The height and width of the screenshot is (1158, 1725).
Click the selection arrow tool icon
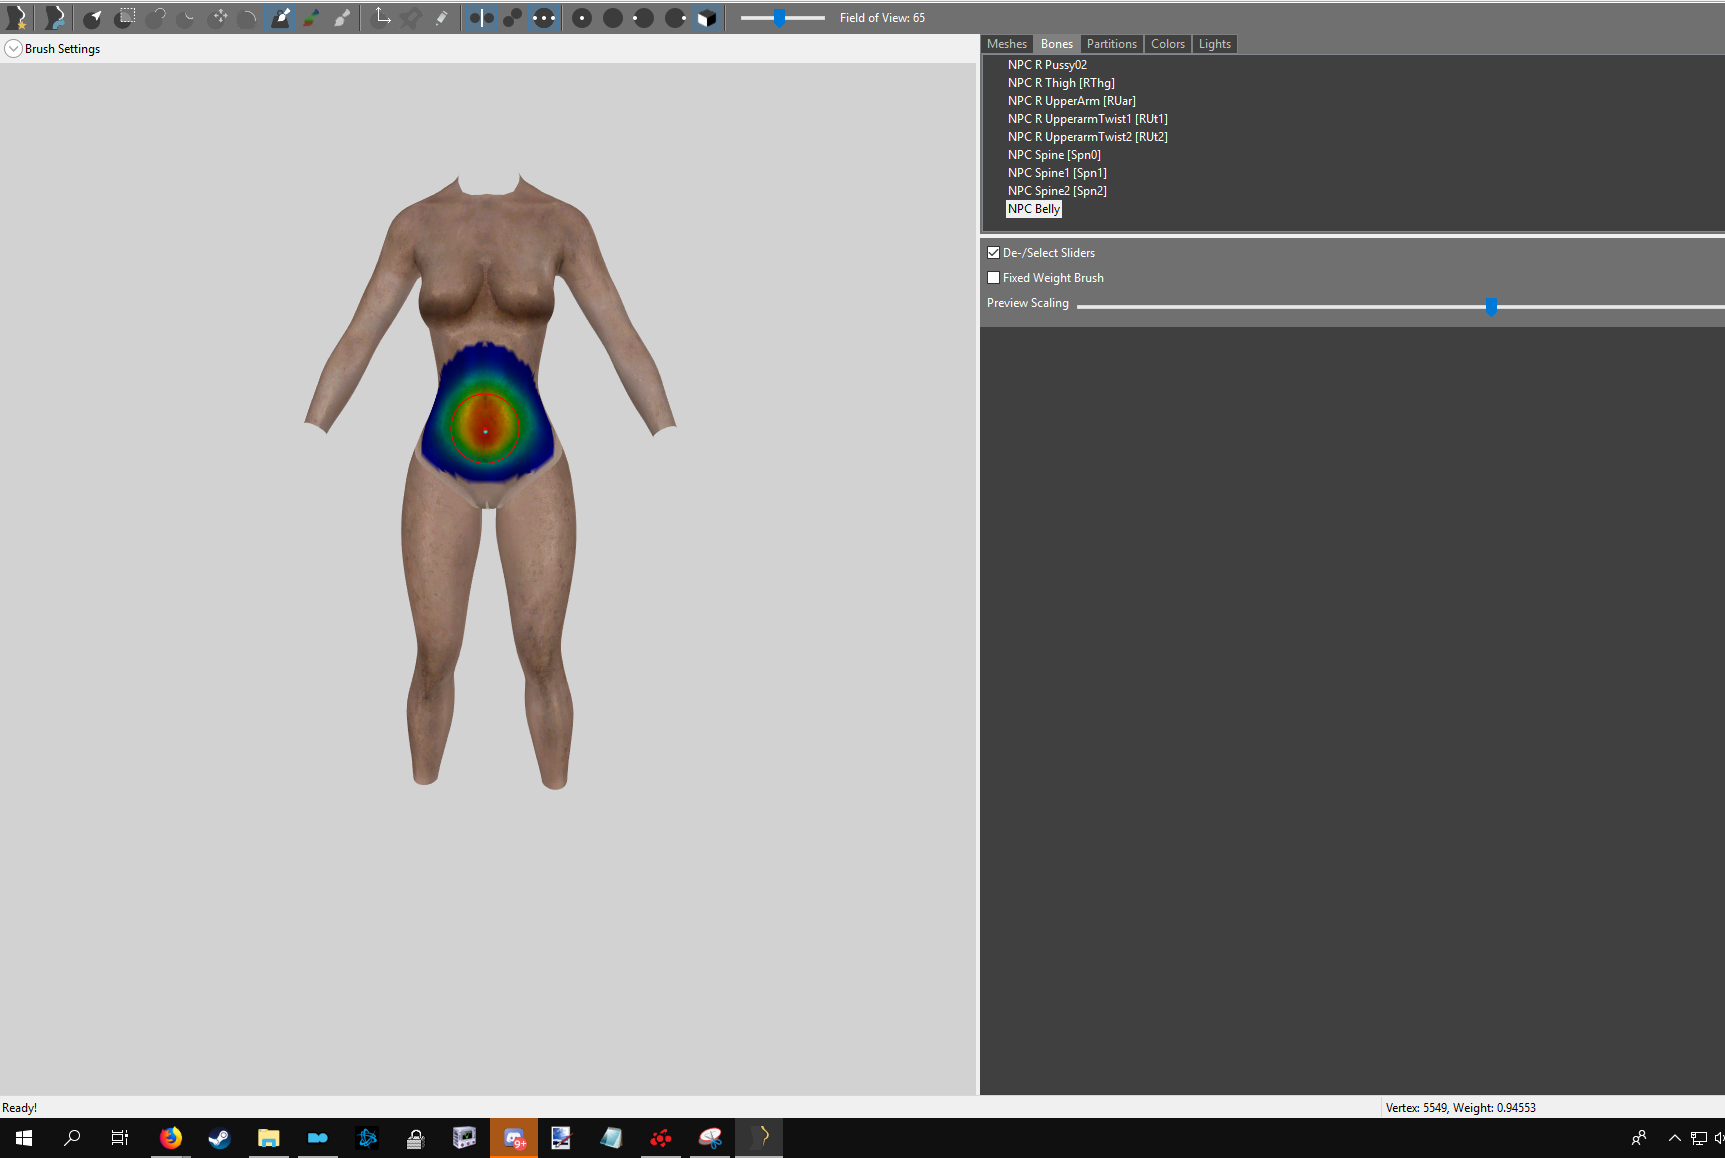click(92, 18)
